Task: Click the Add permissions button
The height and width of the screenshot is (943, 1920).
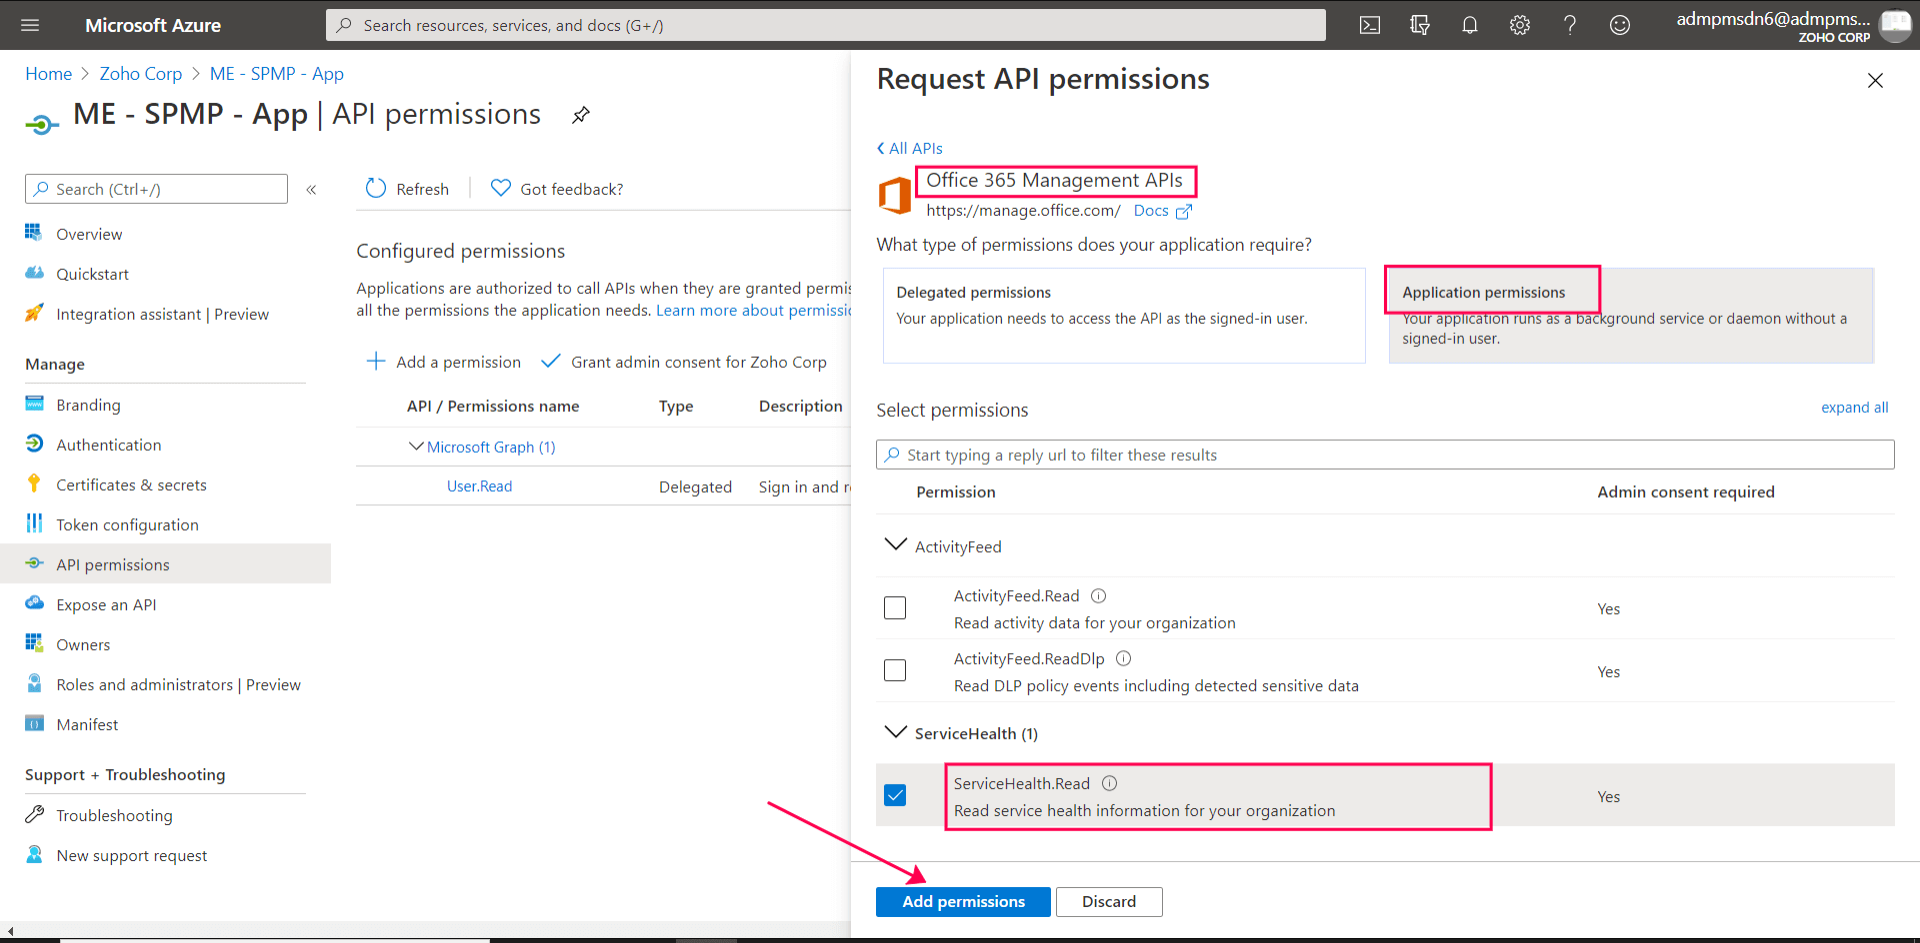Action: (x=962, y=901)
